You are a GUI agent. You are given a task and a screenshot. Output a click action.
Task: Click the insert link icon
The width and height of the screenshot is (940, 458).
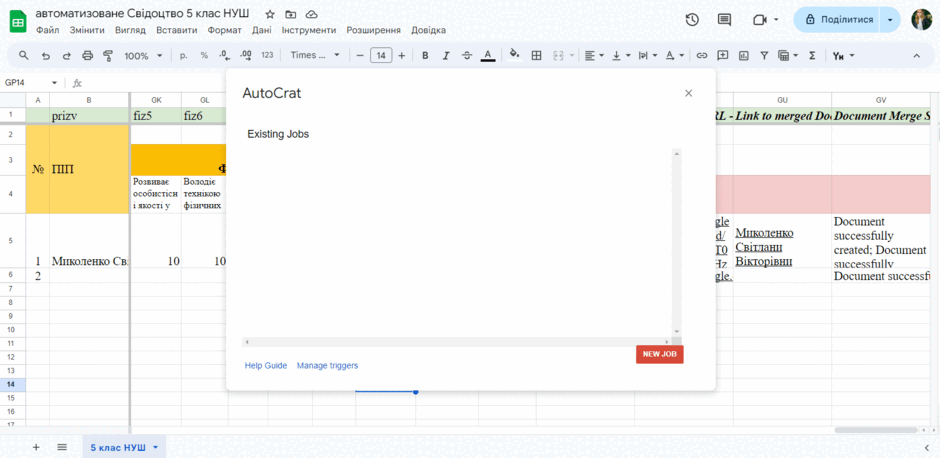701,56
